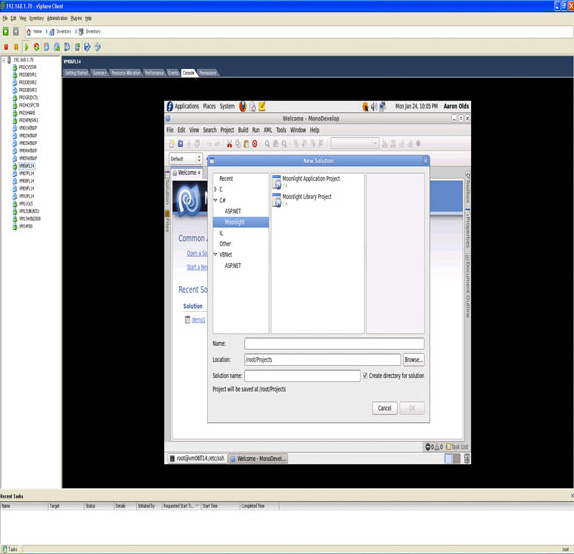This screenshot has height=554, width=574.
Task: Click the disabled OK button in New Solution
Action: pos(412,408)
